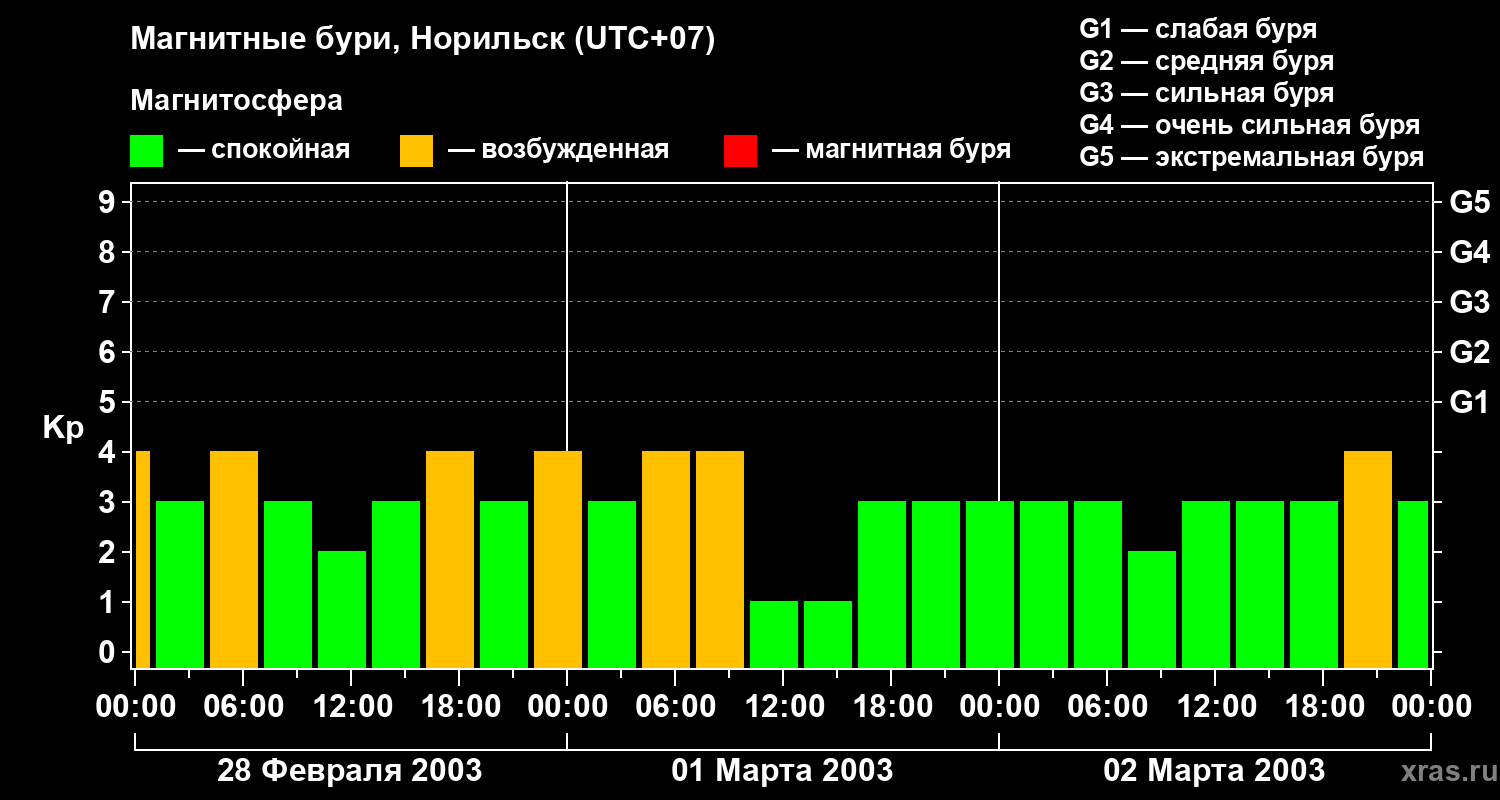
Task: Select the 'G3 — сильная буря' legend line
Action: click(1206, 93)
